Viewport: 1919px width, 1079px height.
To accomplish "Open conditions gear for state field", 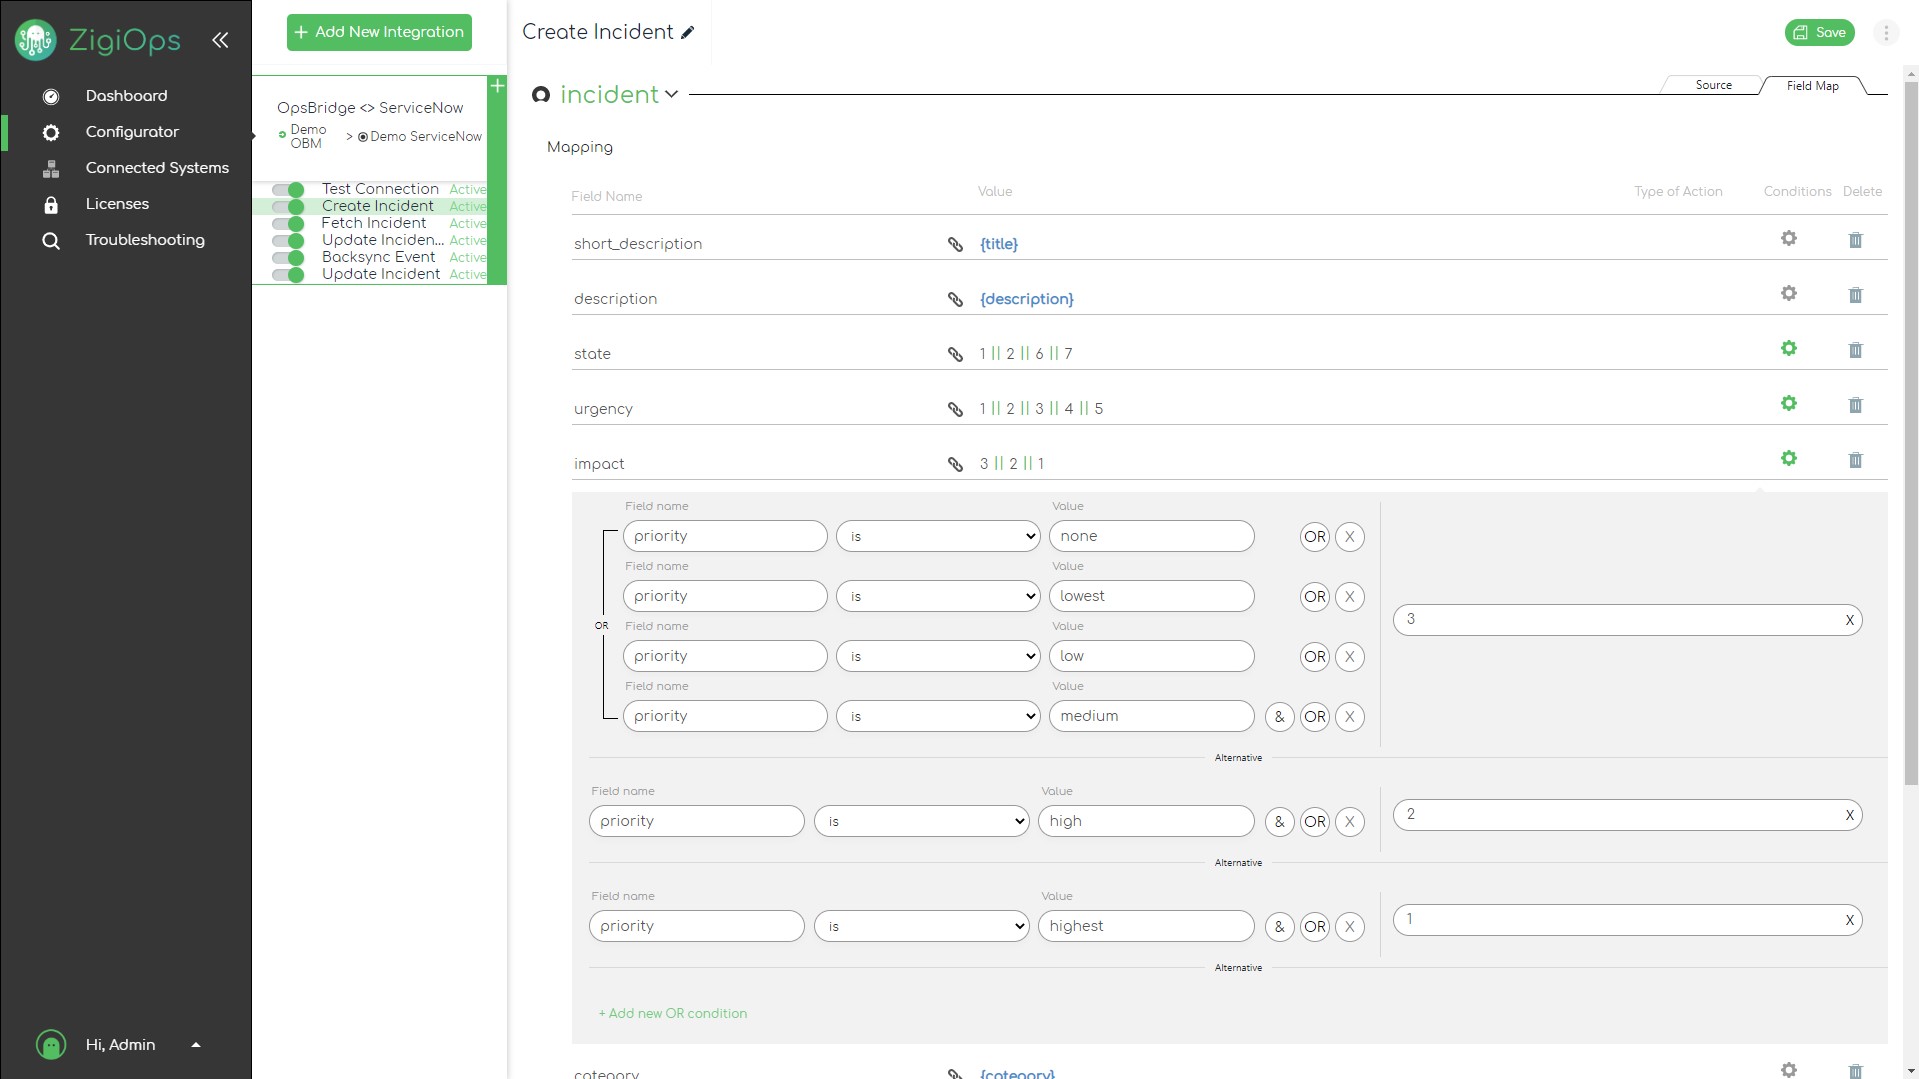I will (1788, 349).
